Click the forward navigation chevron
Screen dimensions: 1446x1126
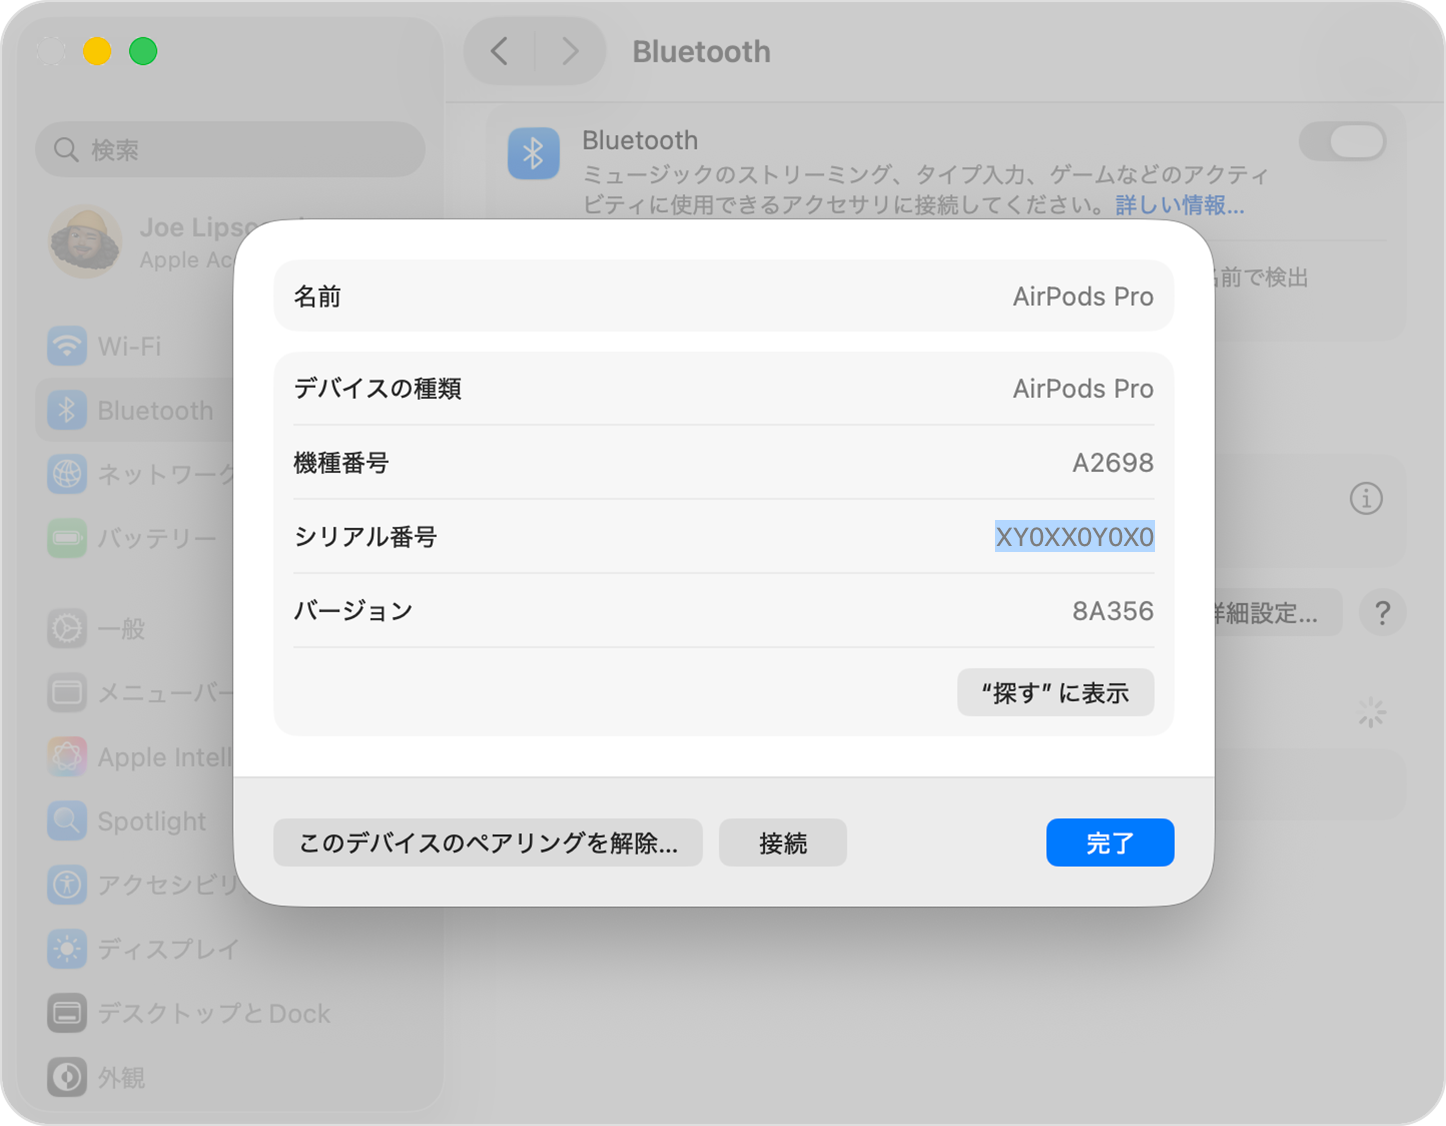[x=569, y=51]
